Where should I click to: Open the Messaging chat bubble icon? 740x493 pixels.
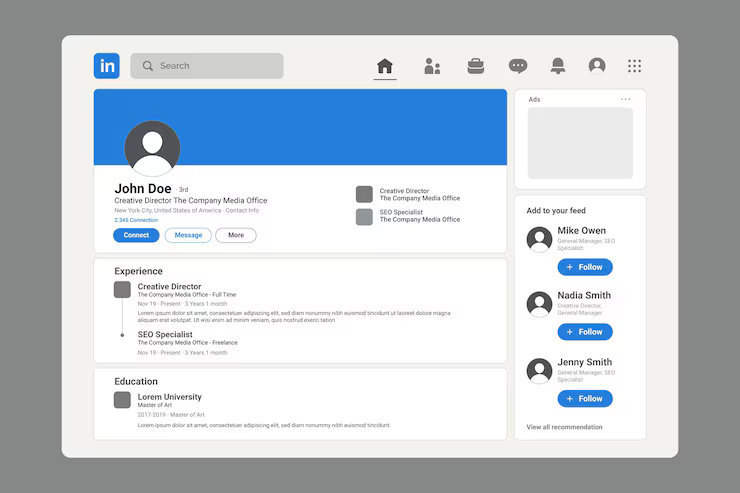pos(517,66)
